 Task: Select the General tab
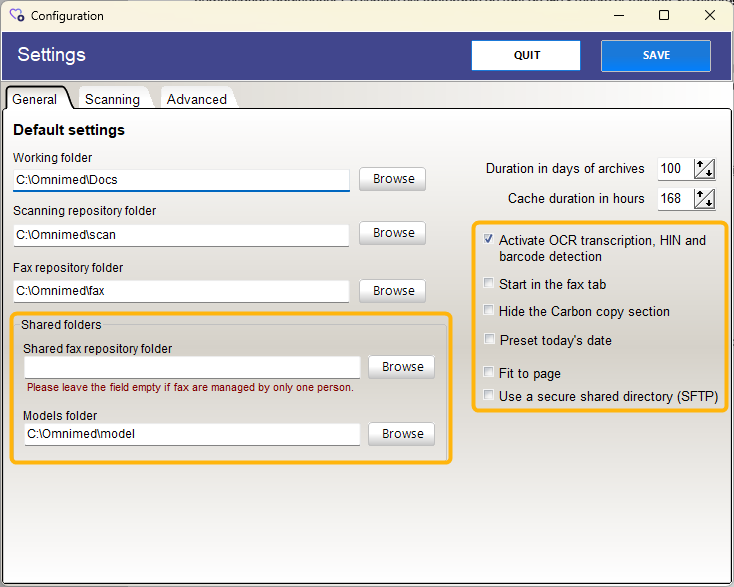pyautogui.click(x=35, y=99)
